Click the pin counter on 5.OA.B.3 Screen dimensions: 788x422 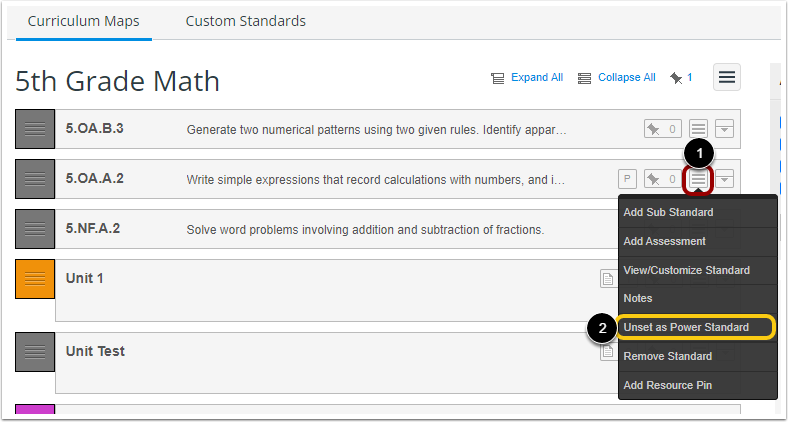(661, 129)
